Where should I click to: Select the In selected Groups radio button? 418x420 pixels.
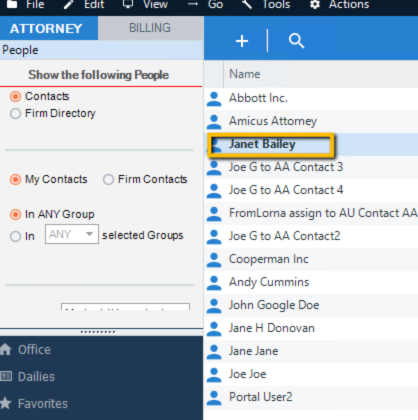pos(15,236)
